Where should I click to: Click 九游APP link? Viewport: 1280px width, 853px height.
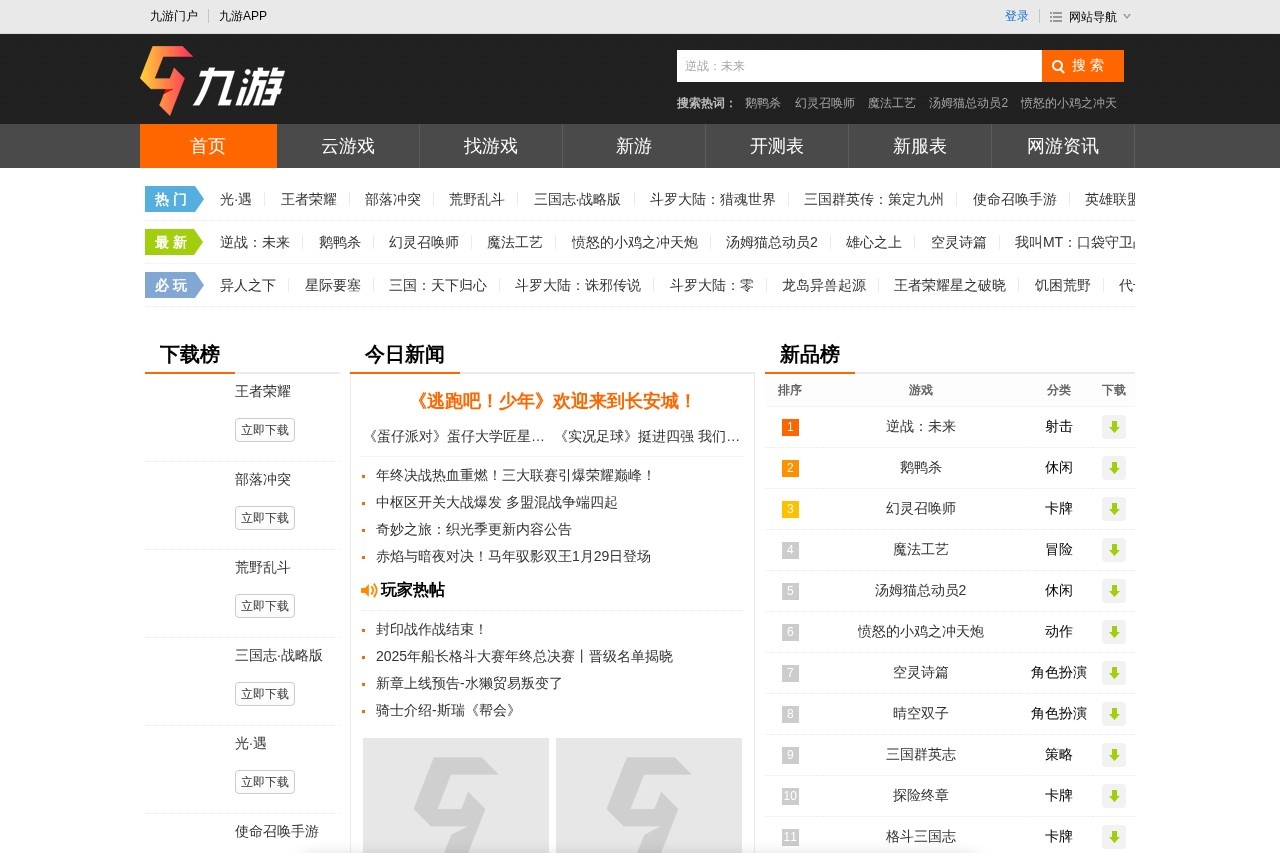pos(243,16)
